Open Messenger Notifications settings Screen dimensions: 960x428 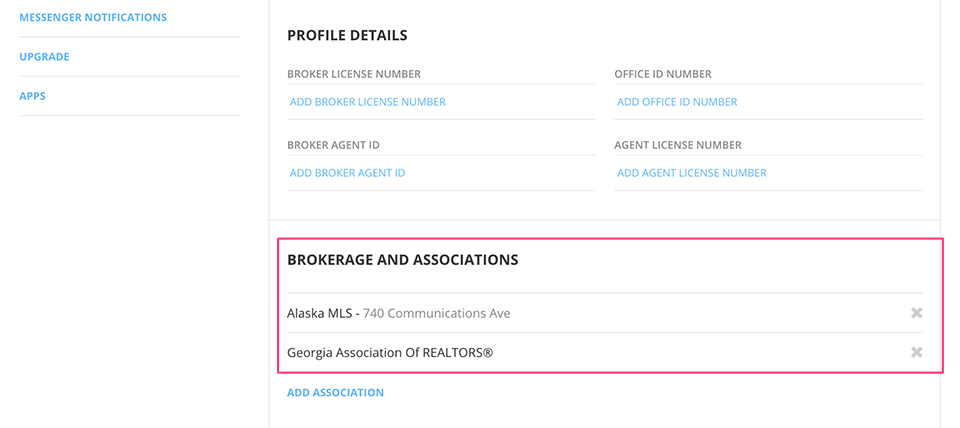tap(93, 18)
